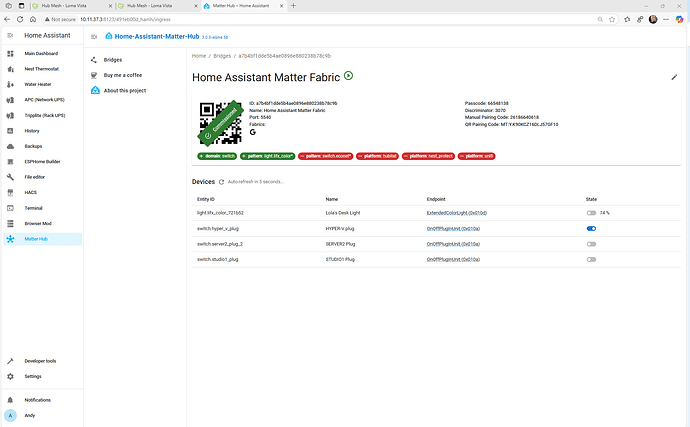Toggle the SERVER2 Plug switch on
Image resolution: width=690 pixels, height=427 pixels.
coord(591,244)
